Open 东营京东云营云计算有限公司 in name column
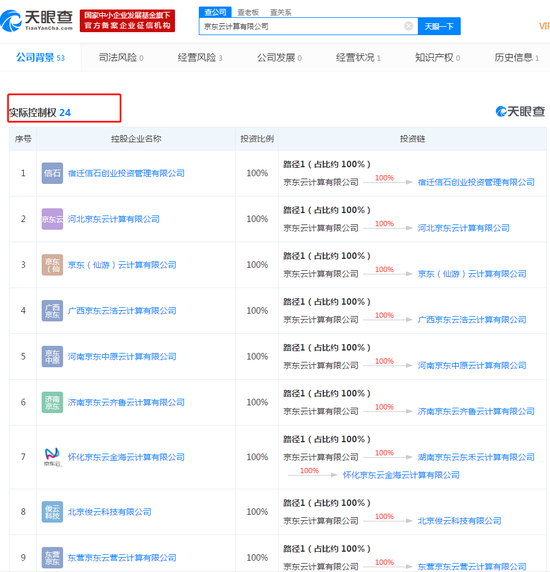Screen dimensions: 550x572 pos(122,558)
